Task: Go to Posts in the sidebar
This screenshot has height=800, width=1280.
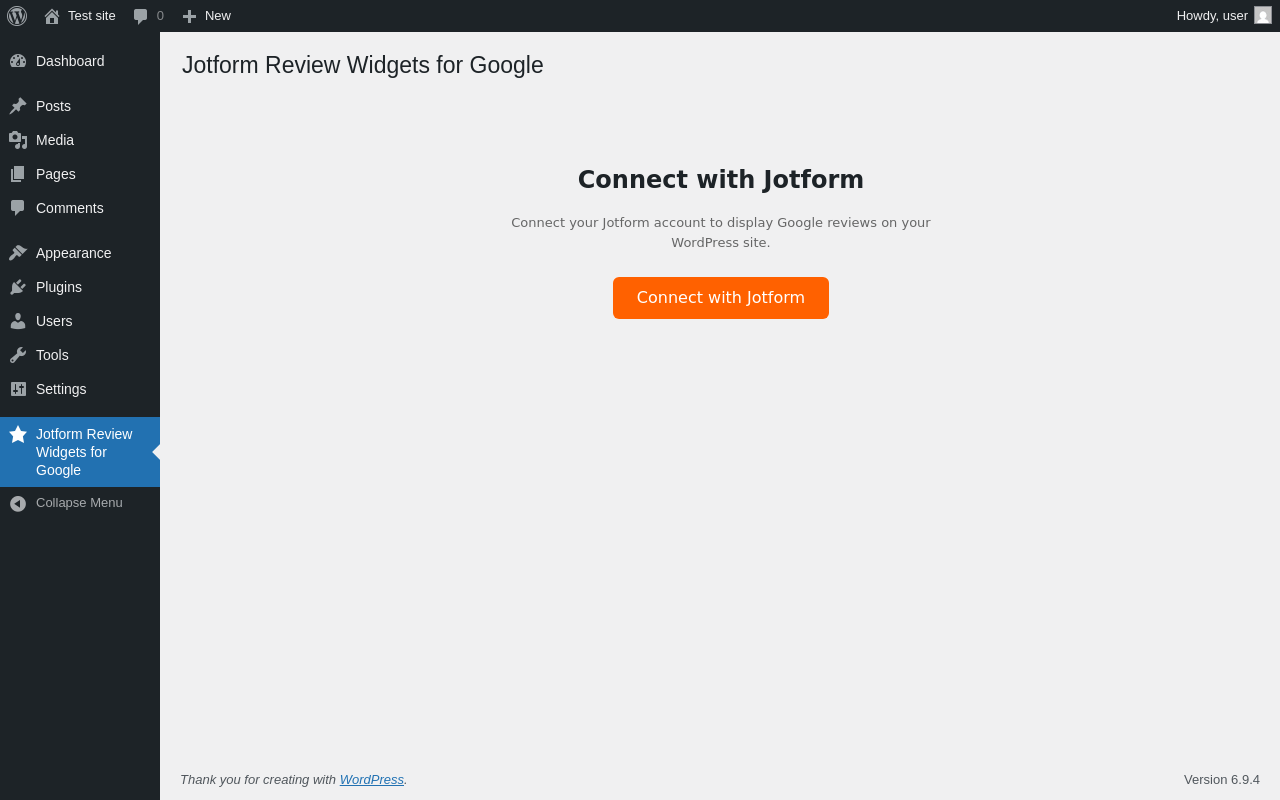Action: click(80, 106)
